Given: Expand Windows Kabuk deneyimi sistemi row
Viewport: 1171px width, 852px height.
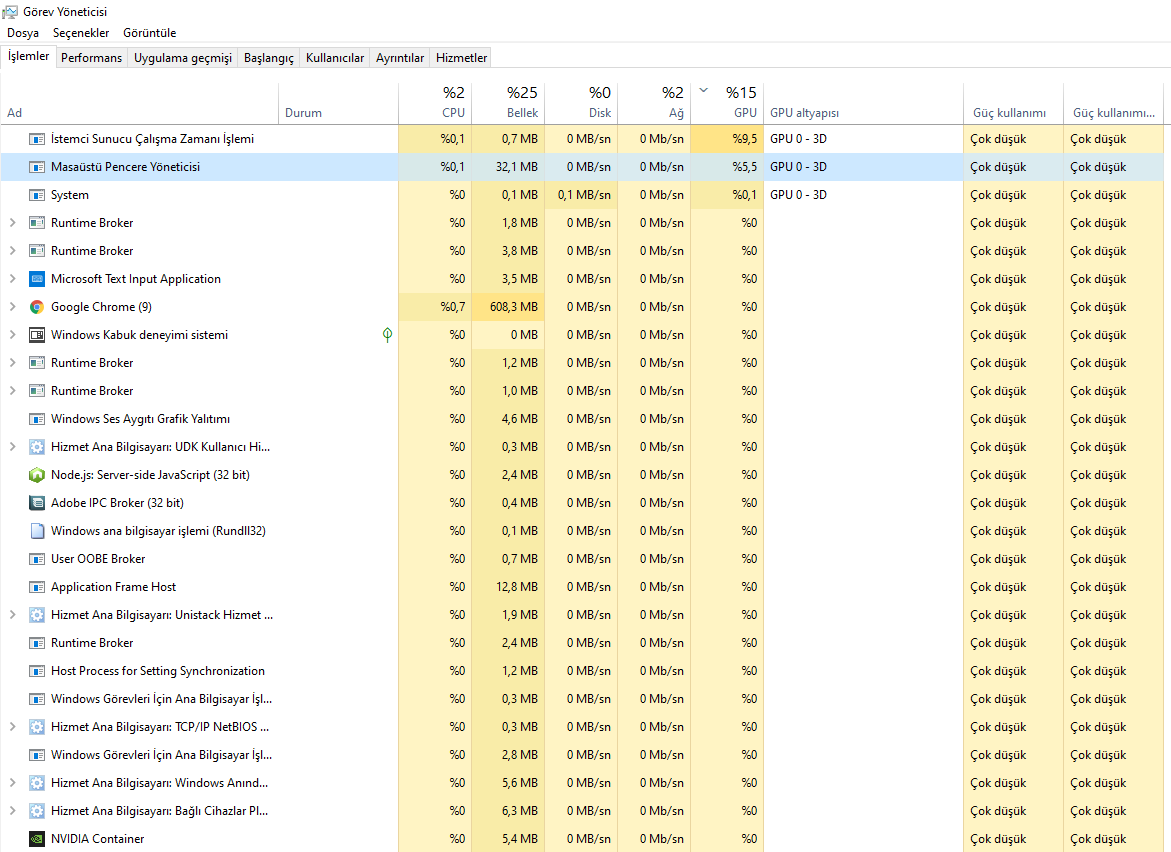Looking at the screenshot, I should pyautogui.click(x=13, y=335).
